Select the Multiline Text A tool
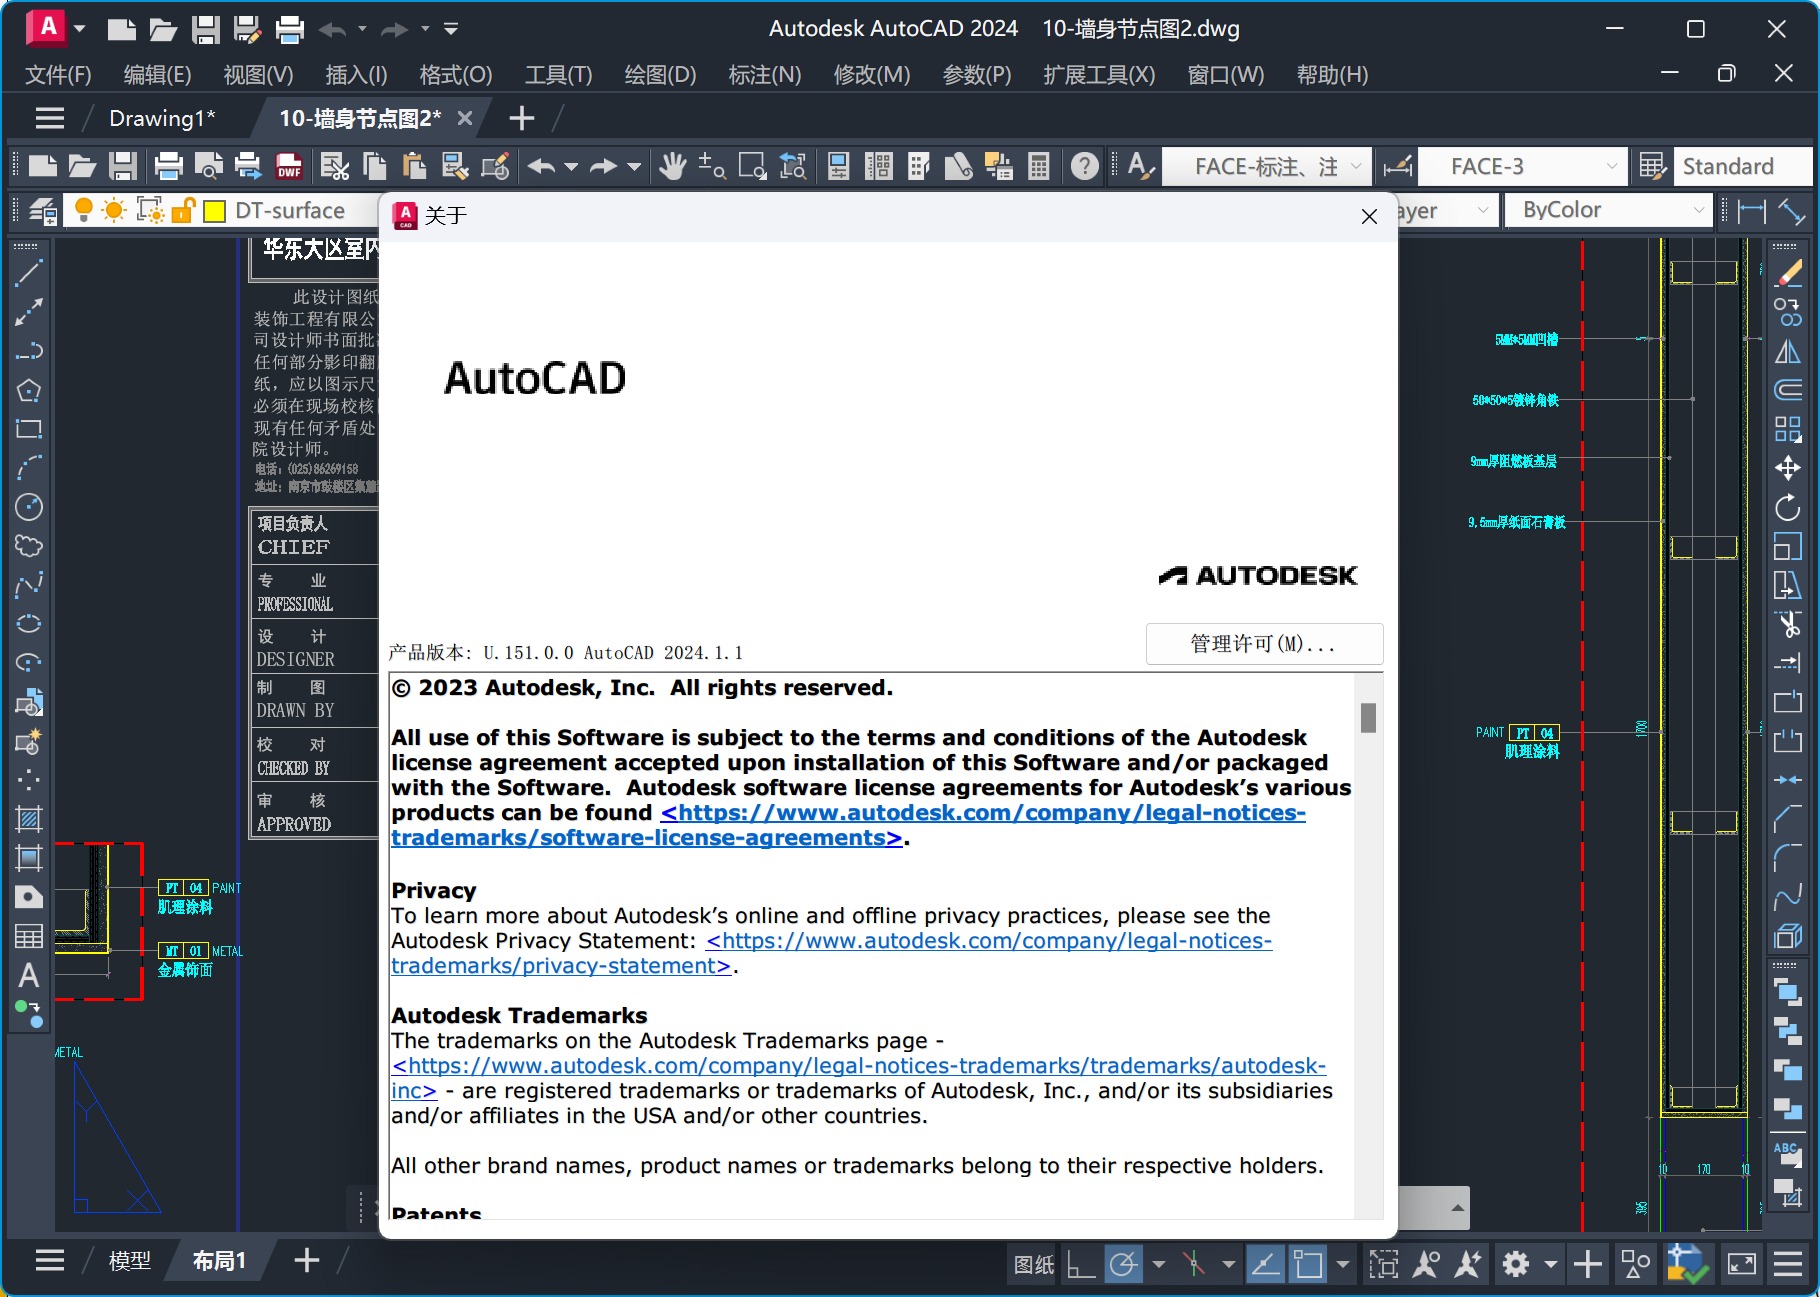 pos(29,975)
